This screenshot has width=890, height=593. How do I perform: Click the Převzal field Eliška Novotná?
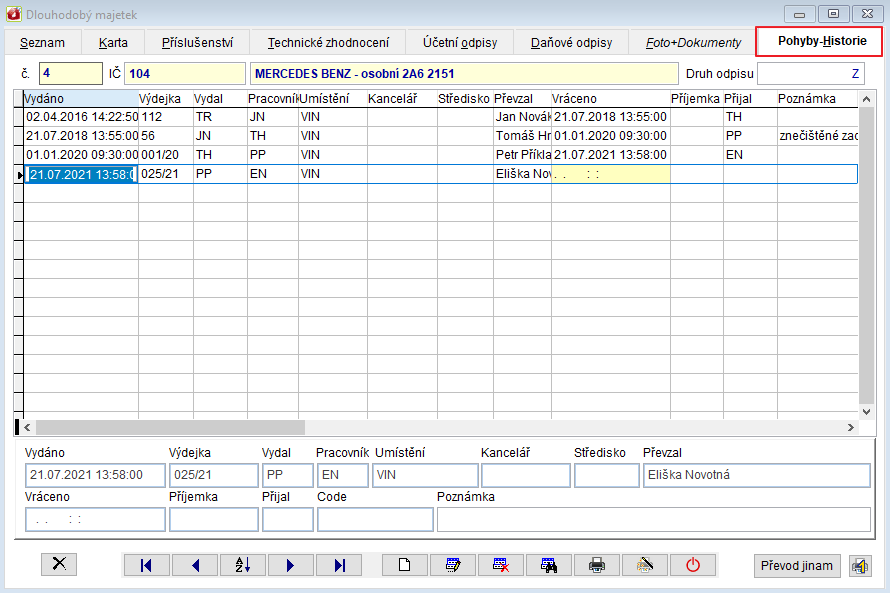[757, 475]
